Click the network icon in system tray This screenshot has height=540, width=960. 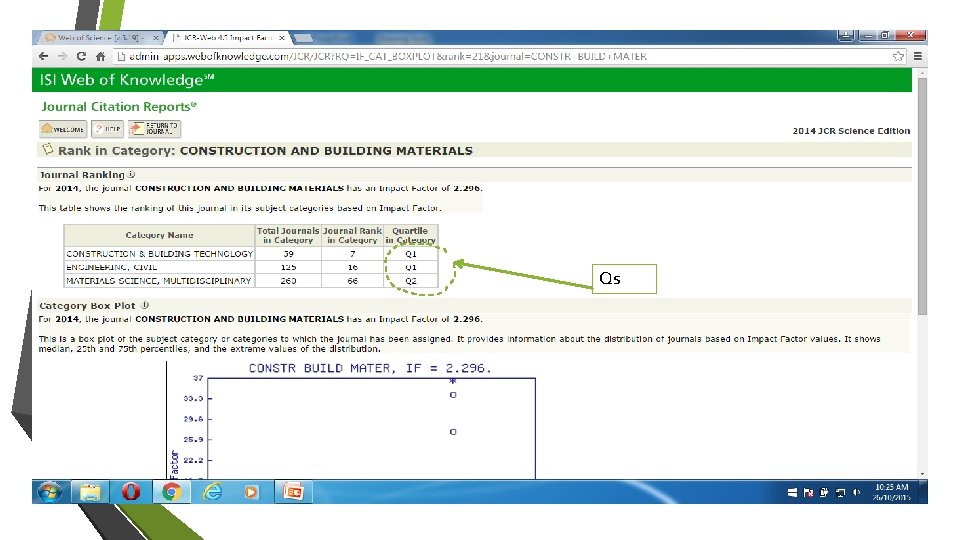[x=840, y=492]
